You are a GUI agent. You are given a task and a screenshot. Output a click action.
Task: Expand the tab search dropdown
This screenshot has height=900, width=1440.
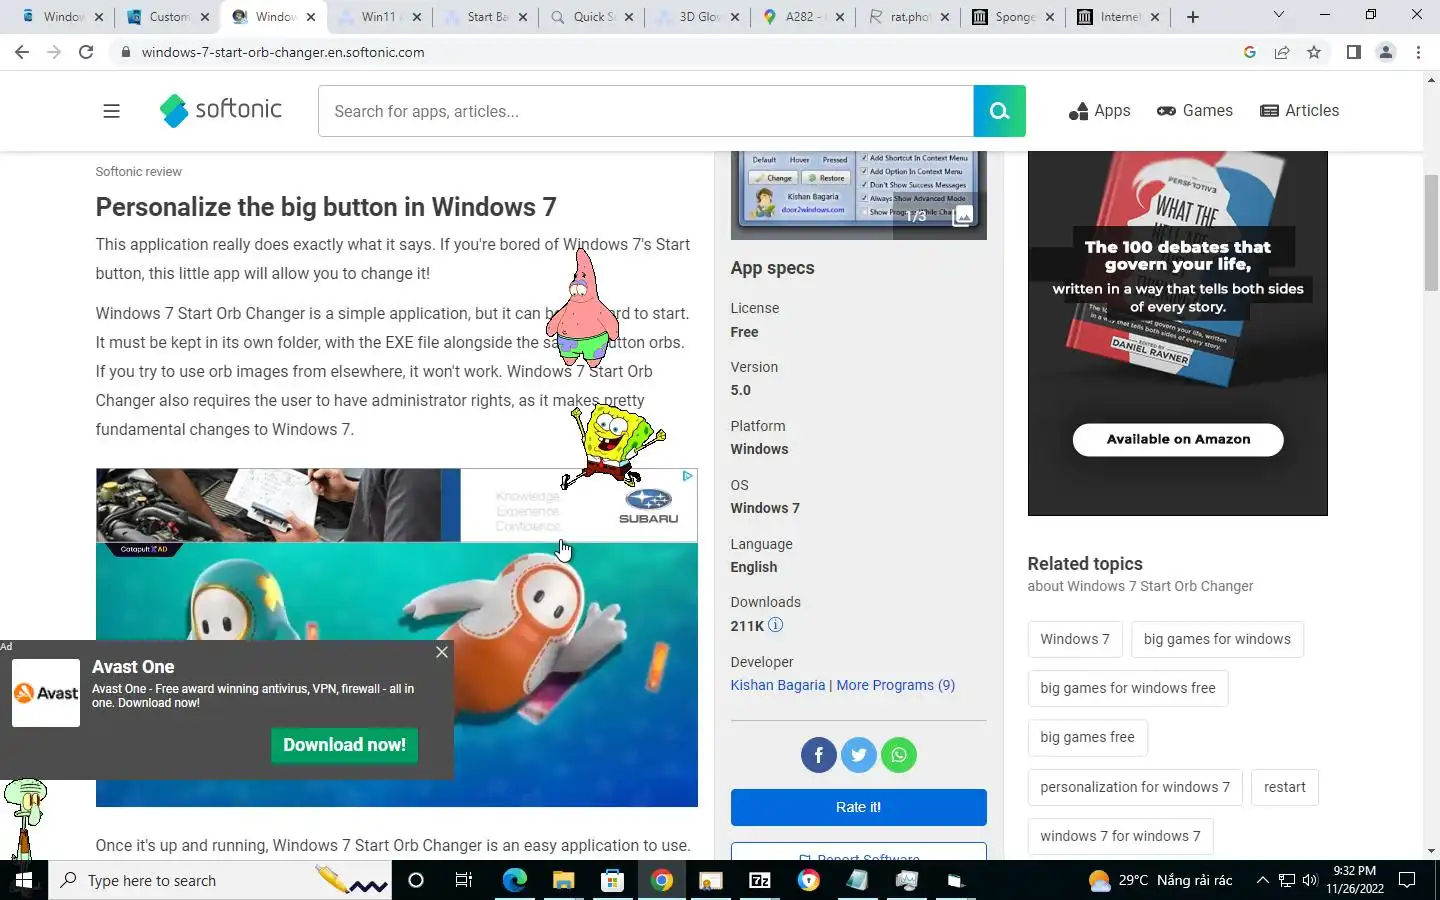[x=1278, y=15]
